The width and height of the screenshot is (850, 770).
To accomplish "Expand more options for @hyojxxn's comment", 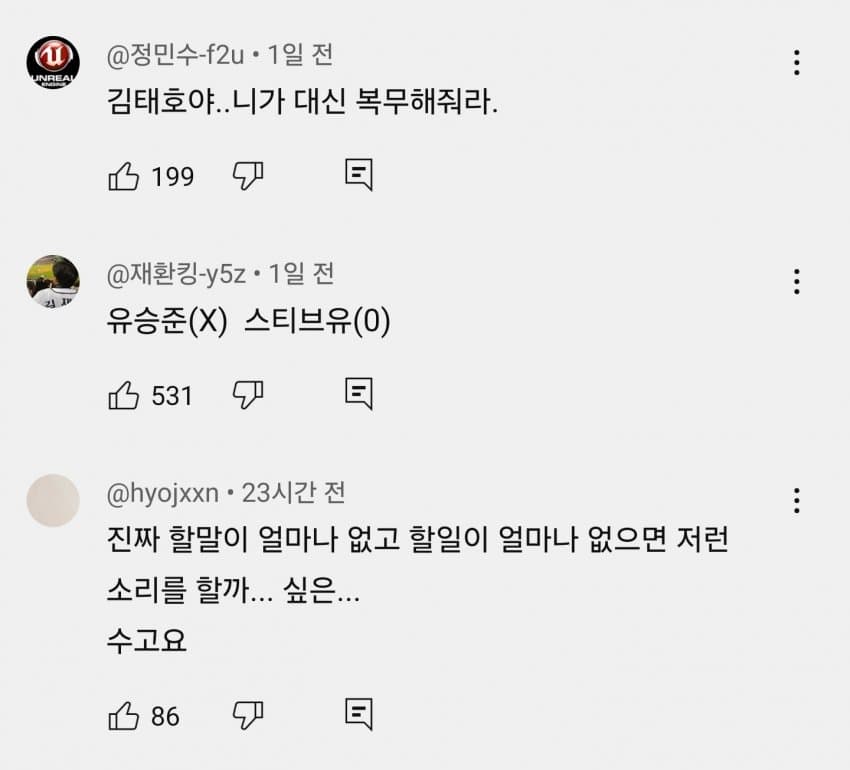I will [796, 500].
